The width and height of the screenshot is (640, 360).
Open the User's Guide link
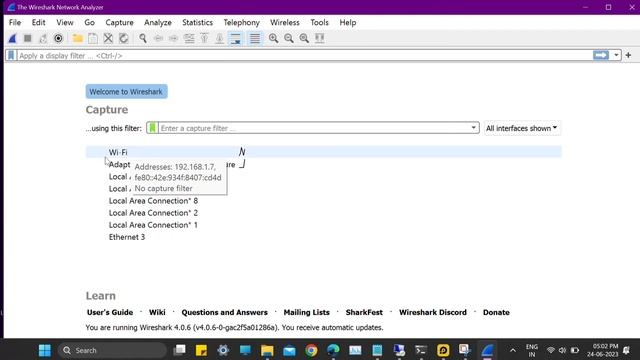click(110, 312)
